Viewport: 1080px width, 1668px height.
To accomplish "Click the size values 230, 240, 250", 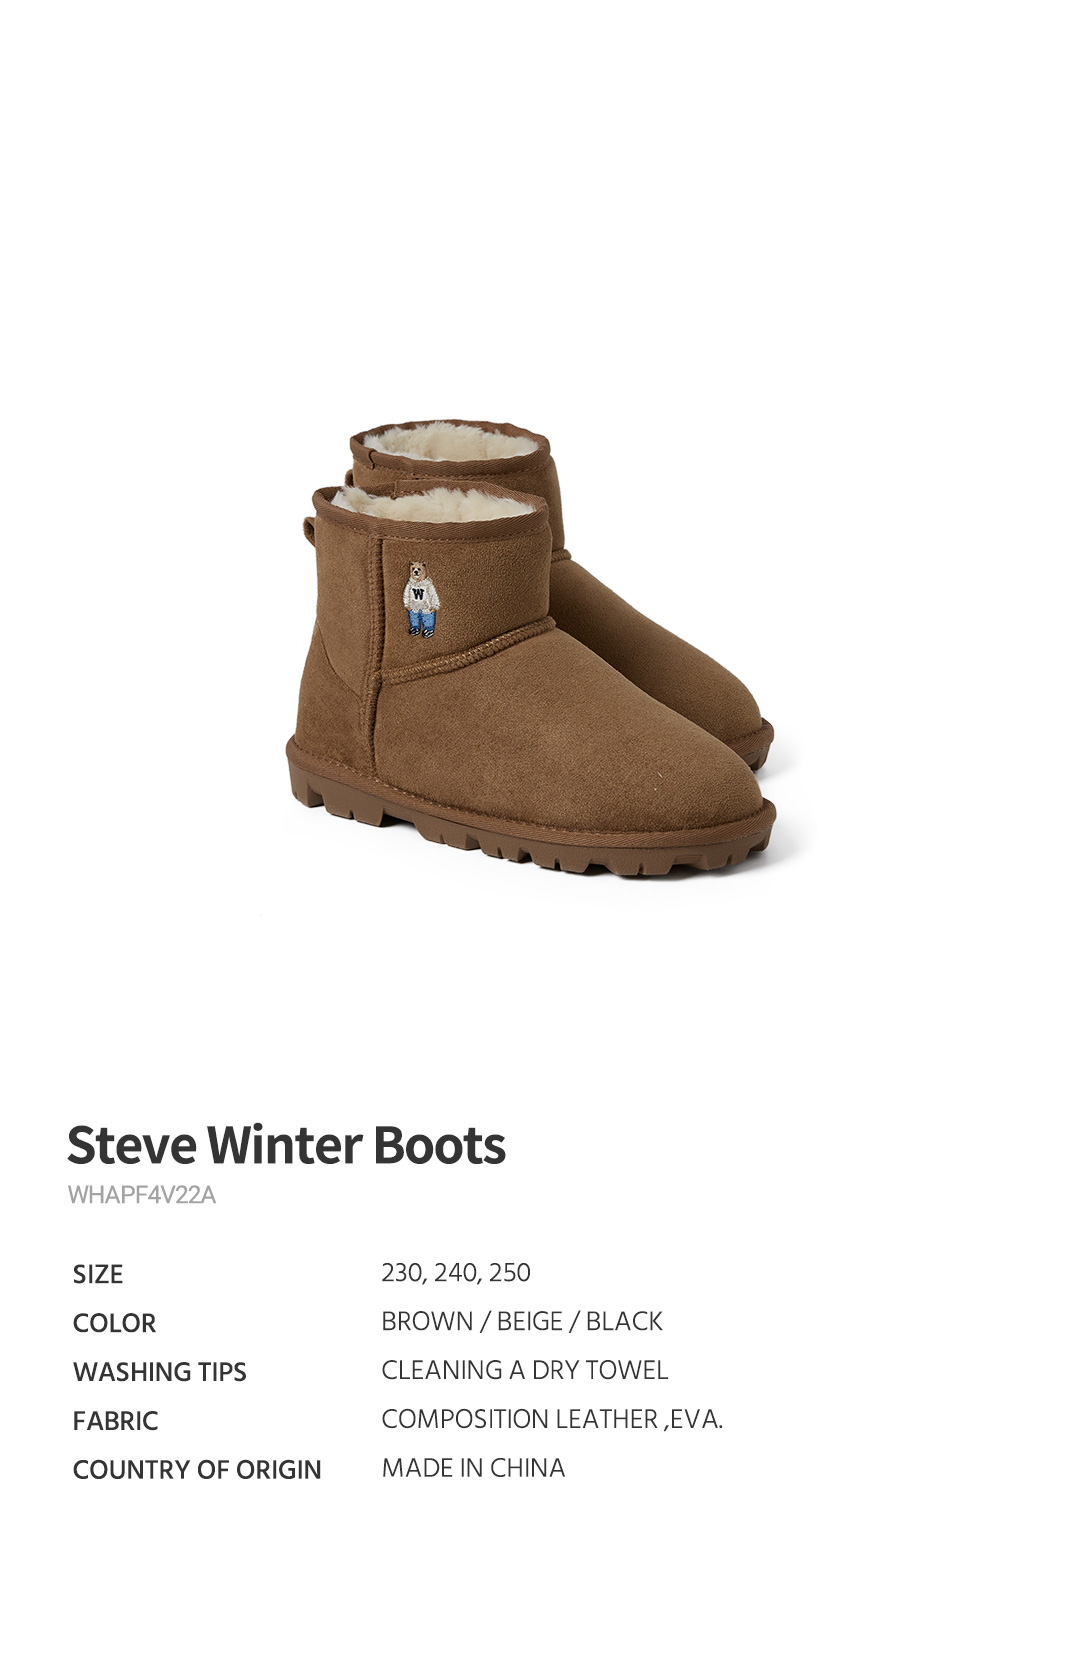I will [456, 1273].
